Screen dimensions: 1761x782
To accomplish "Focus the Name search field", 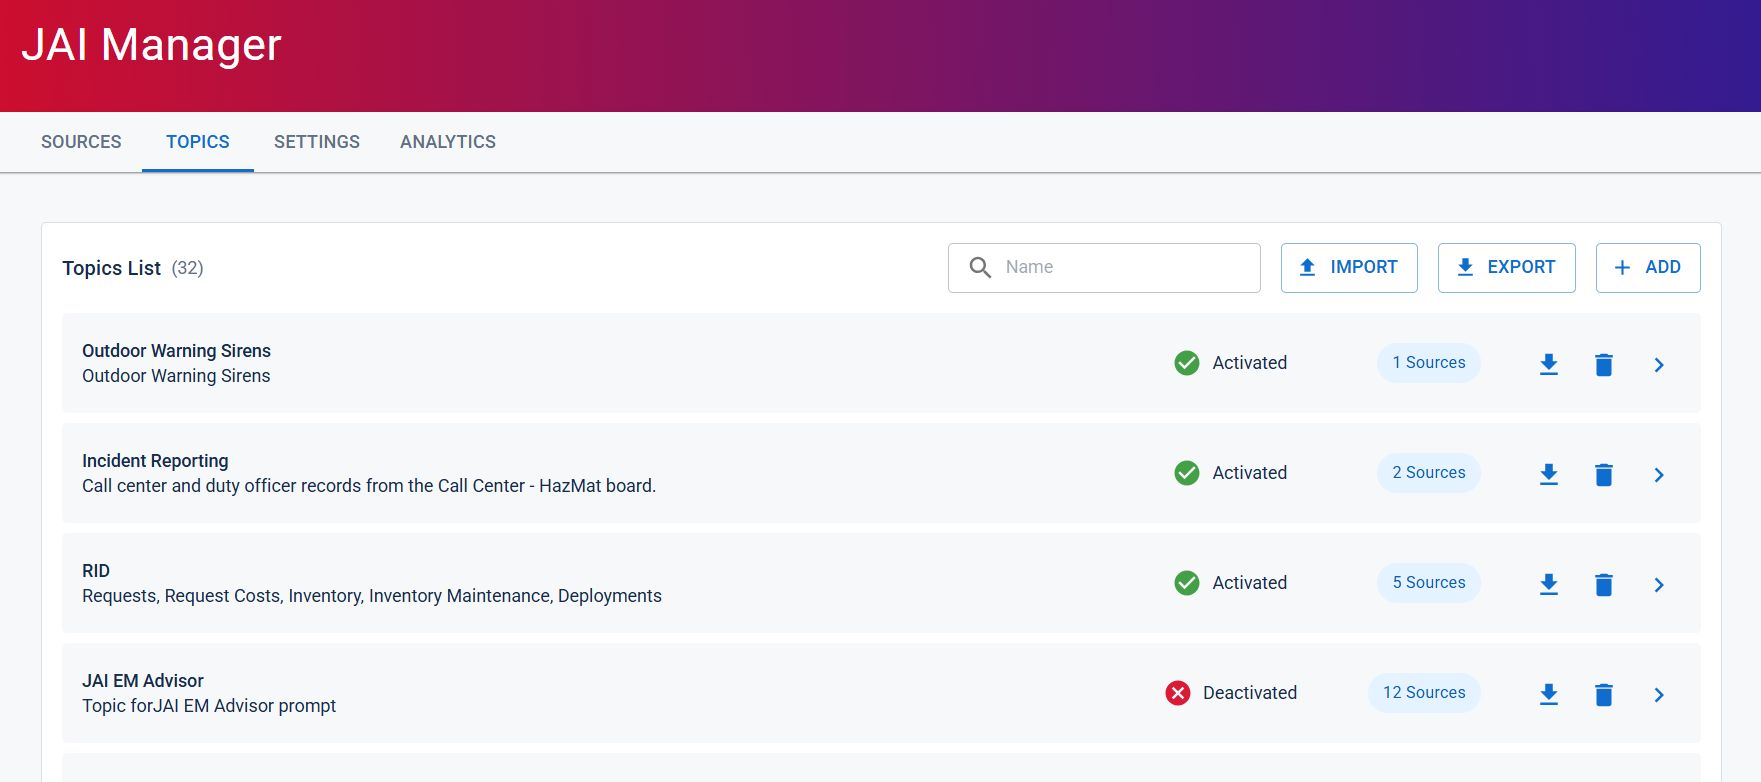I will tap(1104, 268).
